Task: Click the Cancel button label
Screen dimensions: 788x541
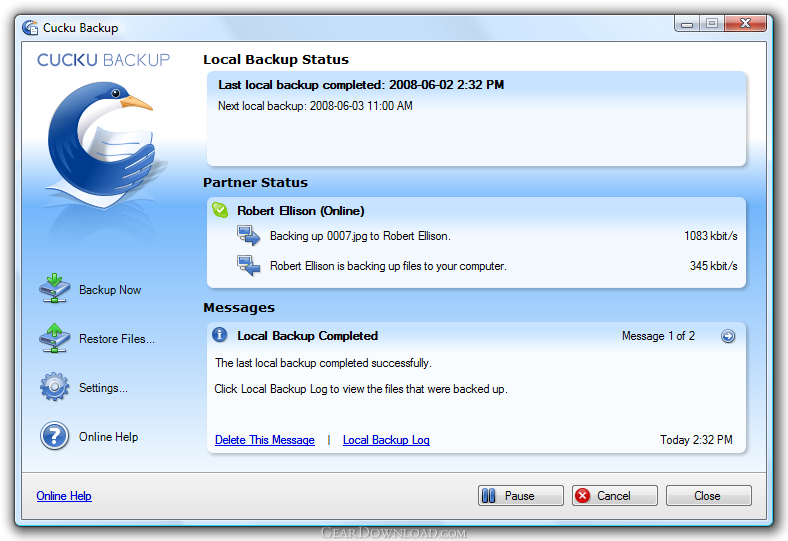Action: (x=614, y=496)
